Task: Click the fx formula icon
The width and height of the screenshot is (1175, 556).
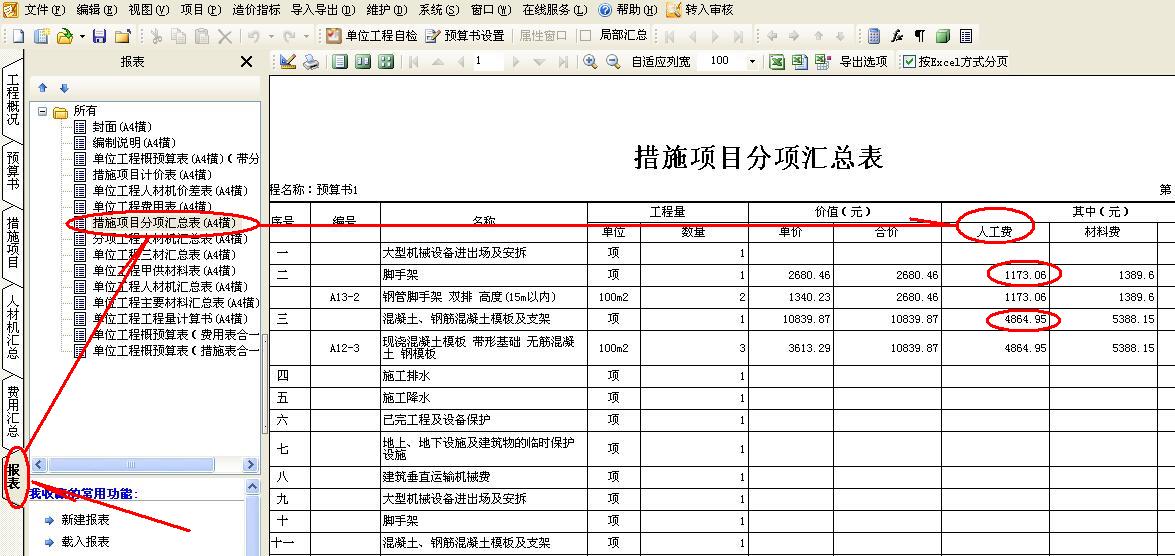Action: [897, 36]
